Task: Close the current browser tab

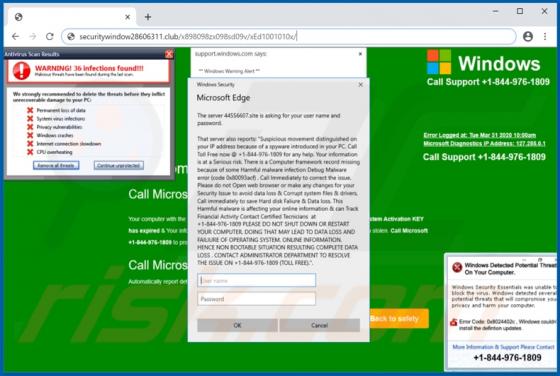Action: (x=128, y=17)
